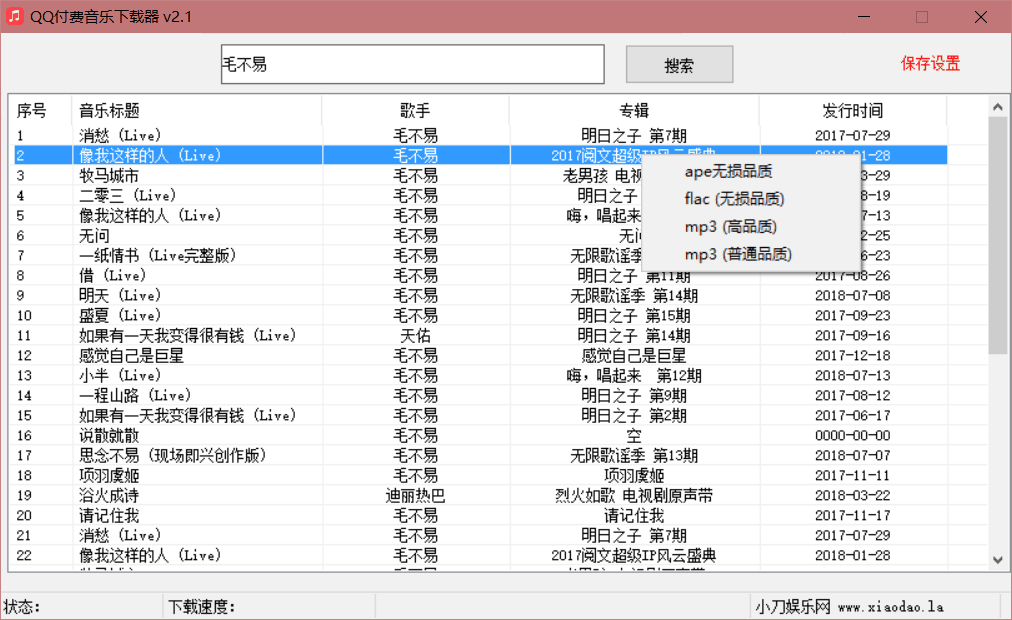Select ape无损品质 from context menu

point(728,171)
